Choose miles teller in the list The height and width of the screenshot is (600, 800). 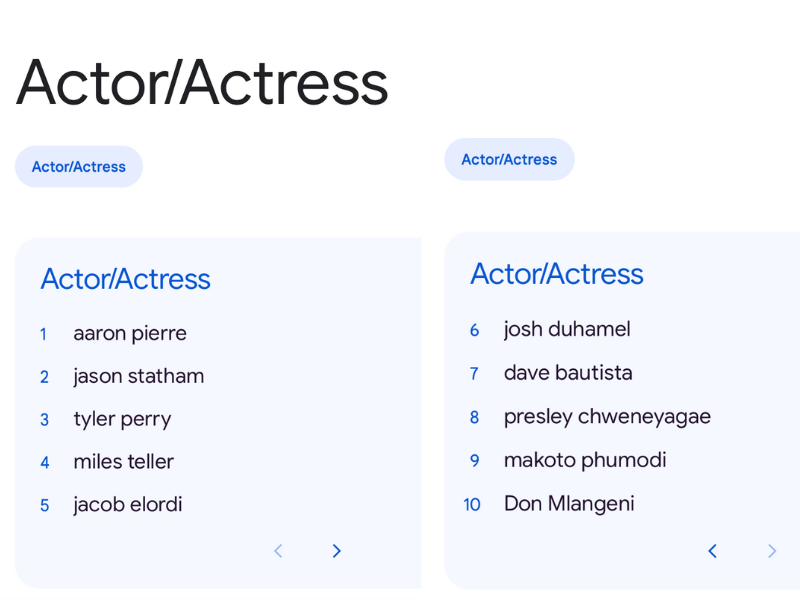123,462
